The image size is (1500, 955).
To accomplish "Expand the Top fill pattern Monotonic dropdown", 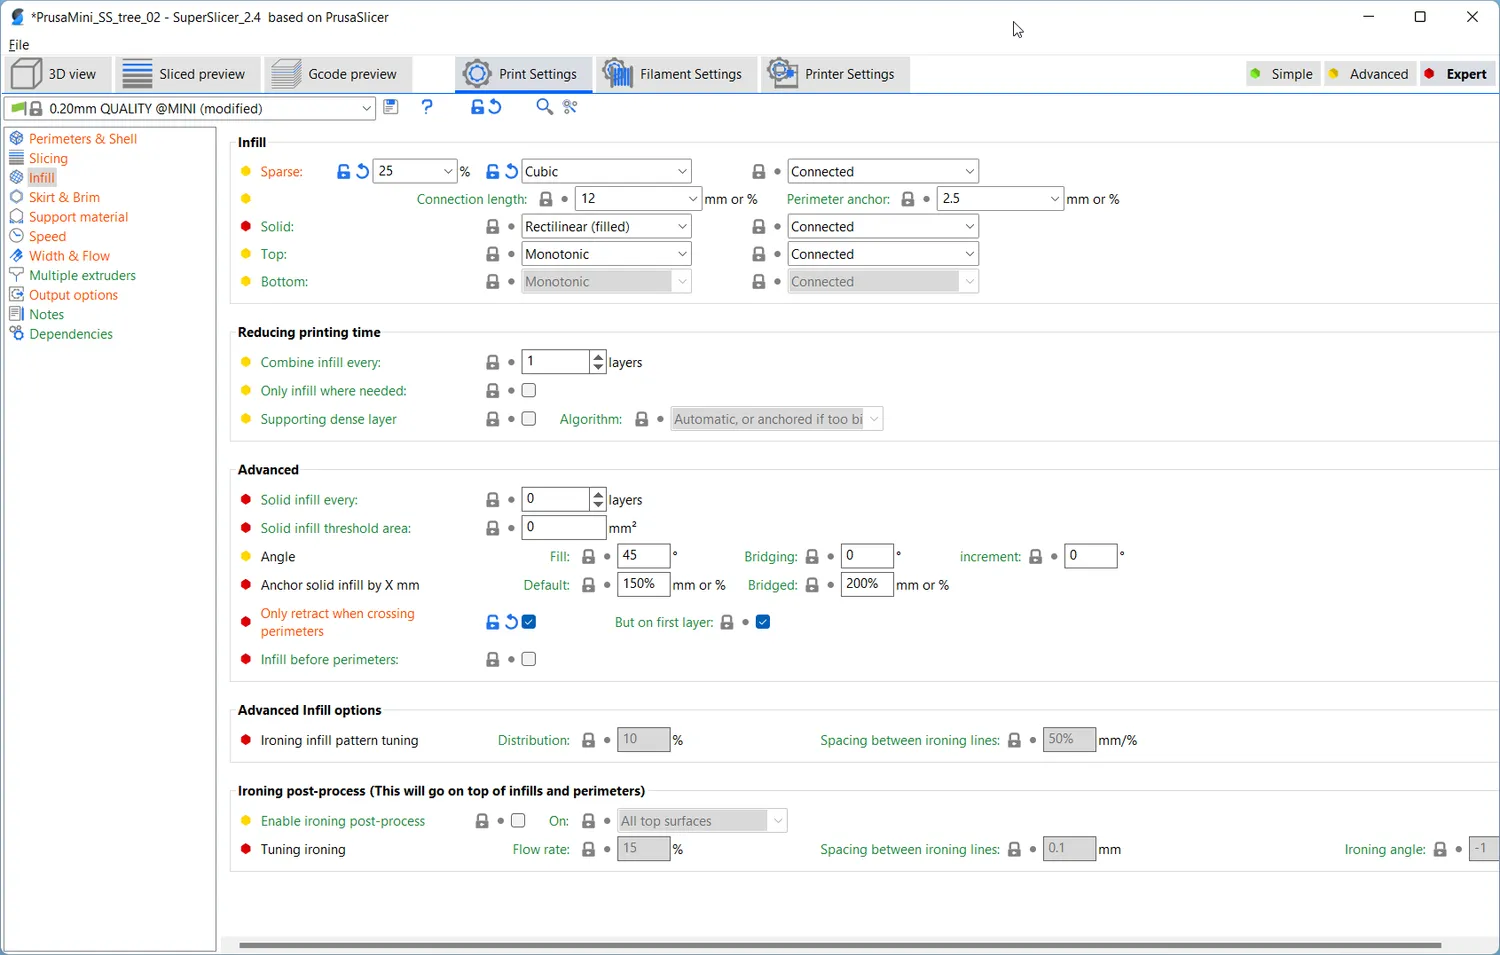I will pos(606,254).
